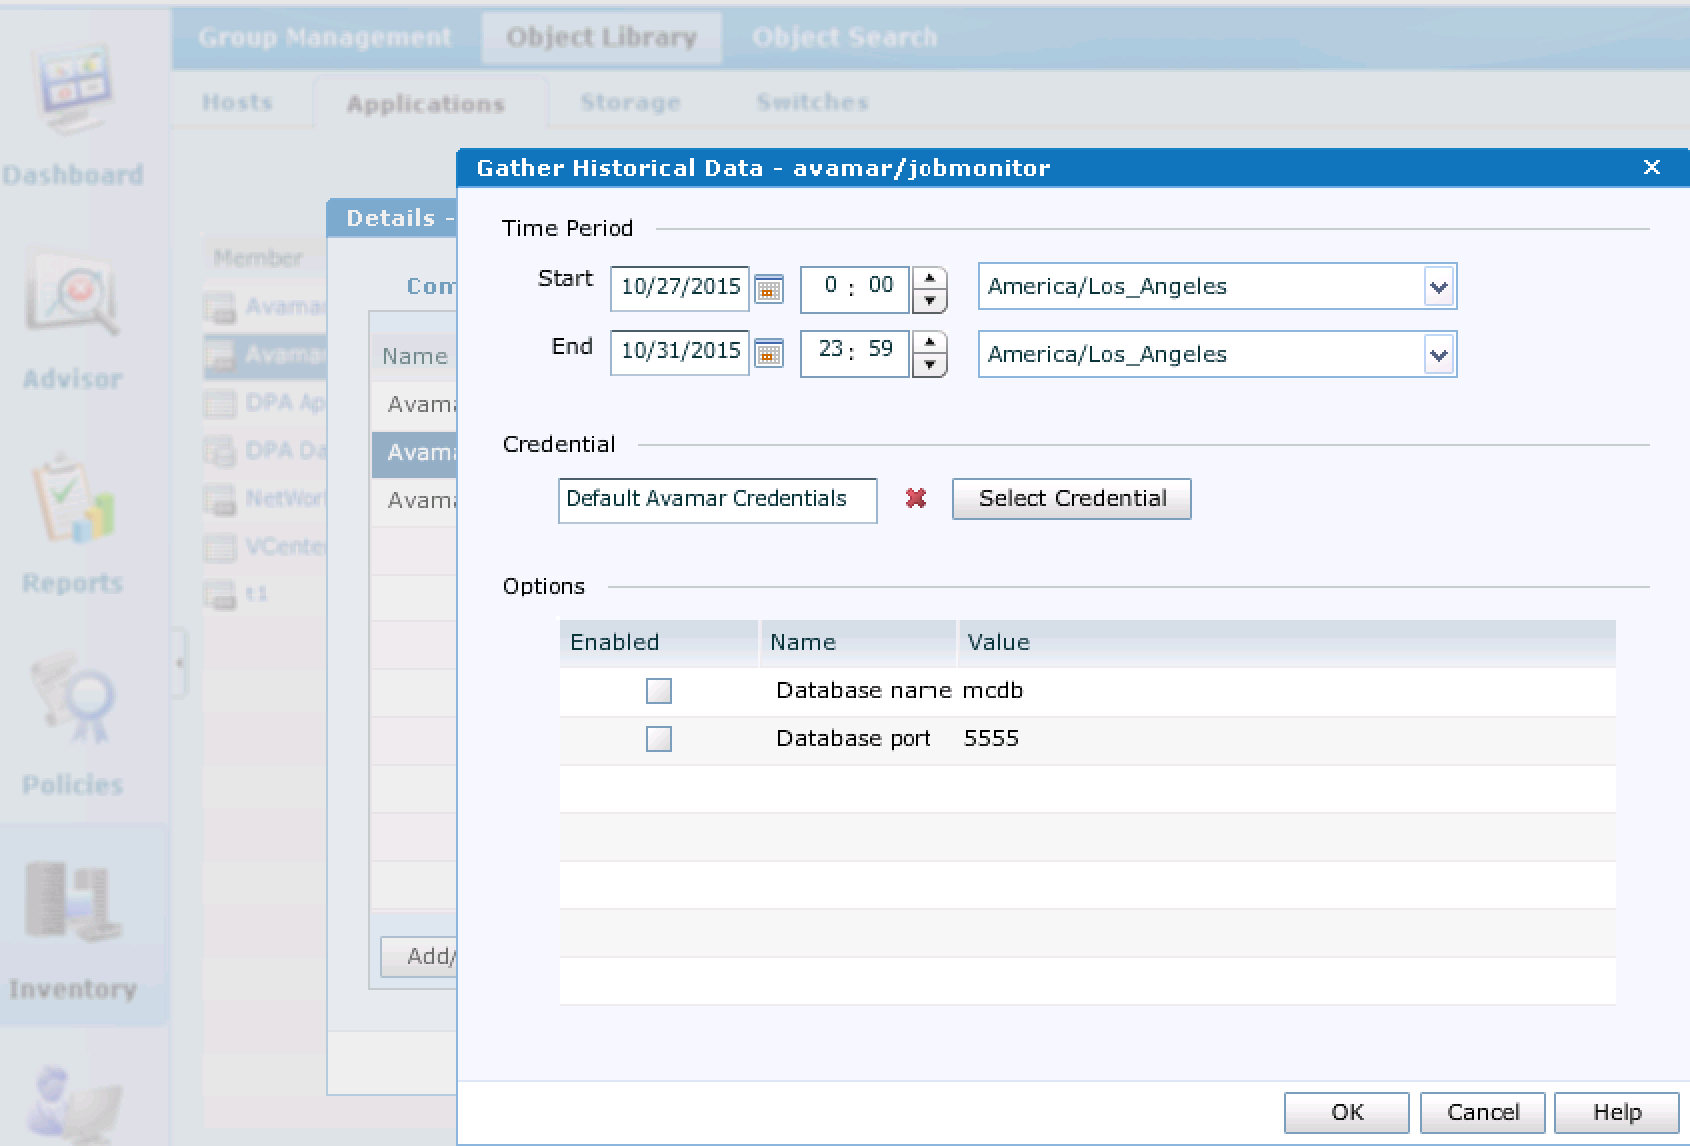This screenshot has height=1146, width=1690.
Task: Switch to the Group Management tab
Action: click(x=325, y=38)
